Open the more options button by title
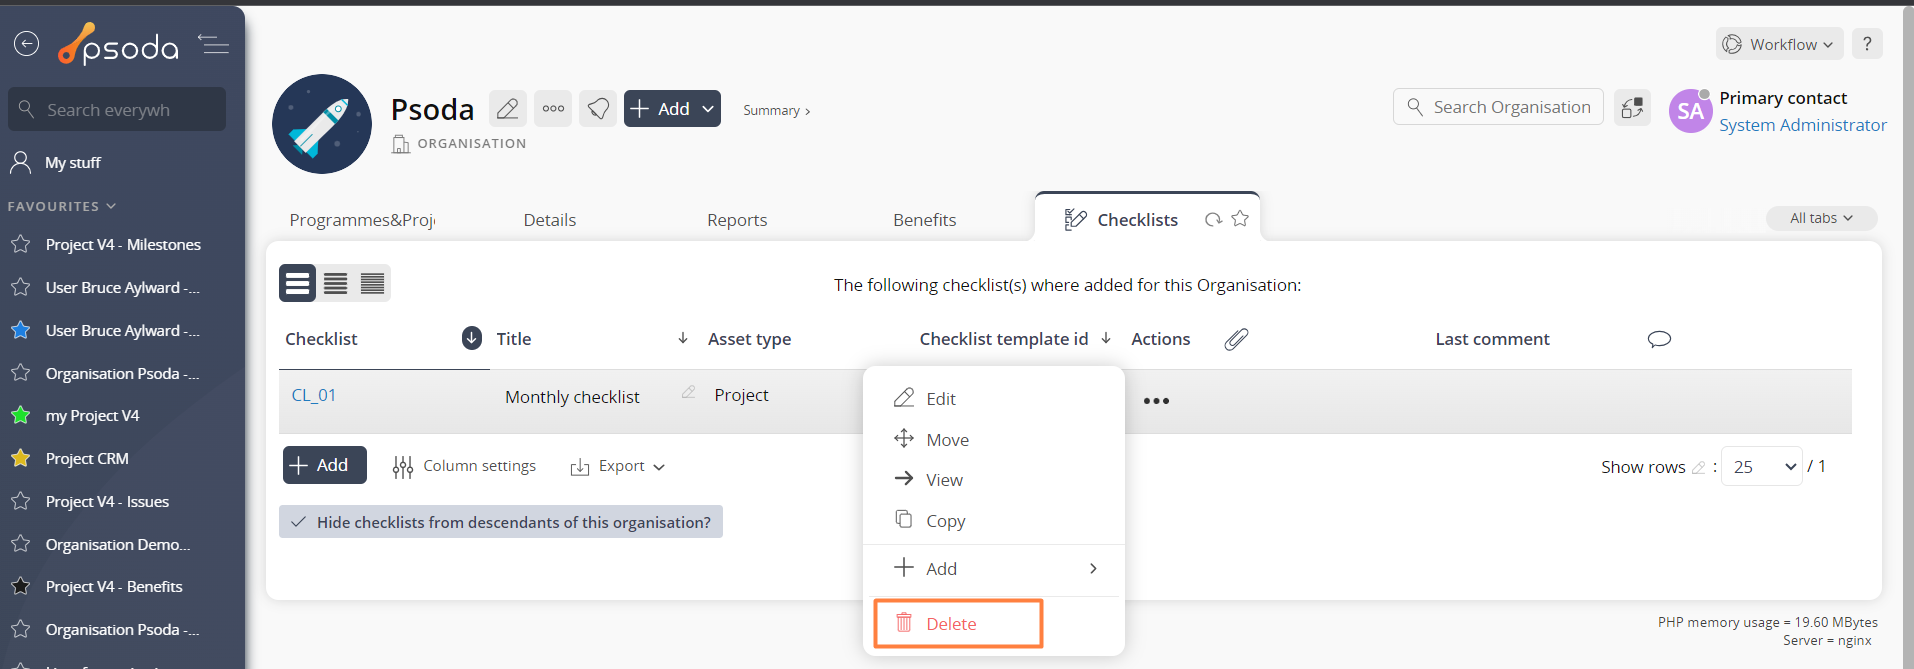 553,108
